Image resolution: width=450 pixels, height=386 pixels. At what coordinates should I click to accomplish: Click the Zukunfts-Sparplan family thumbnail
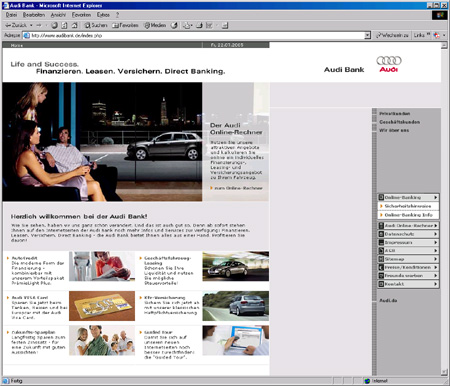[102, 341]
